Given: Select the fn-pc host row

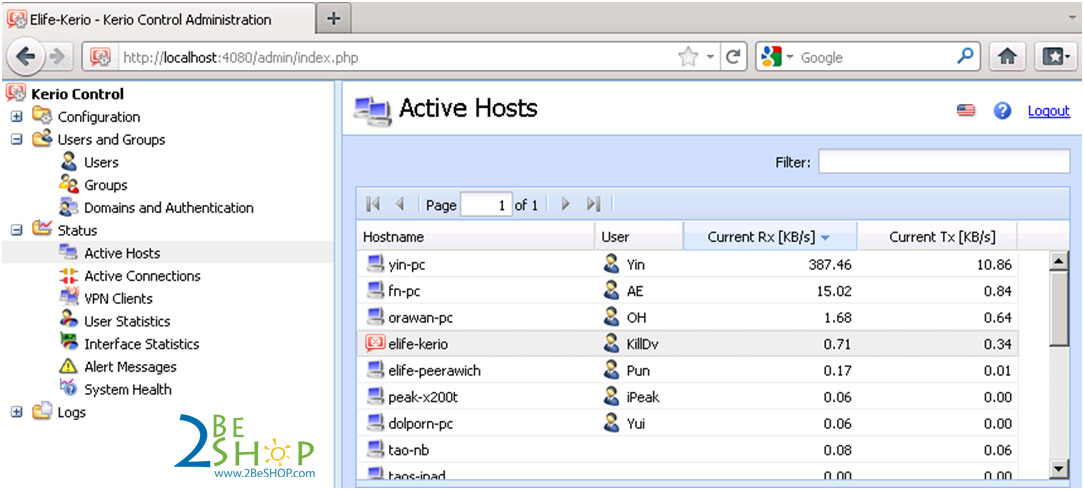Looking at the screenshot, I should (x=687, y=291).
